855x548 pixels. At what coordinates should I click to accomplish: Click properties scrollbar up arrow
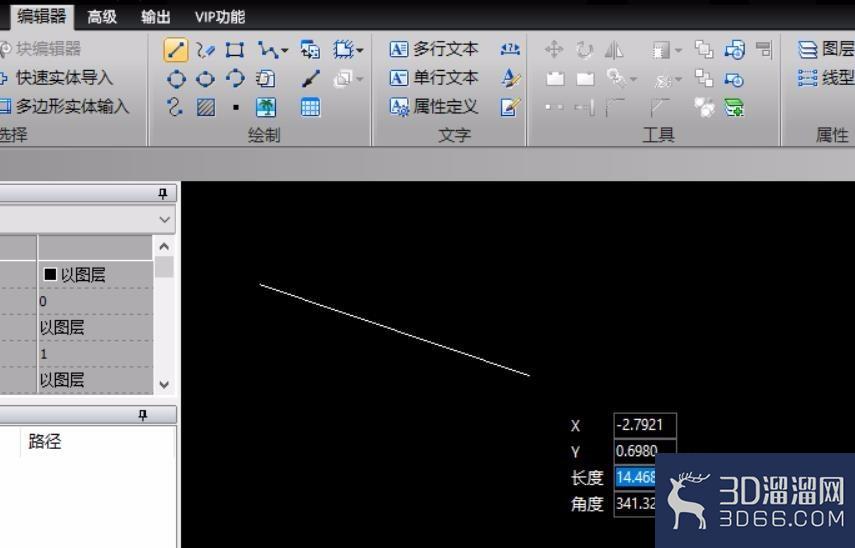(x=164, y=246)
